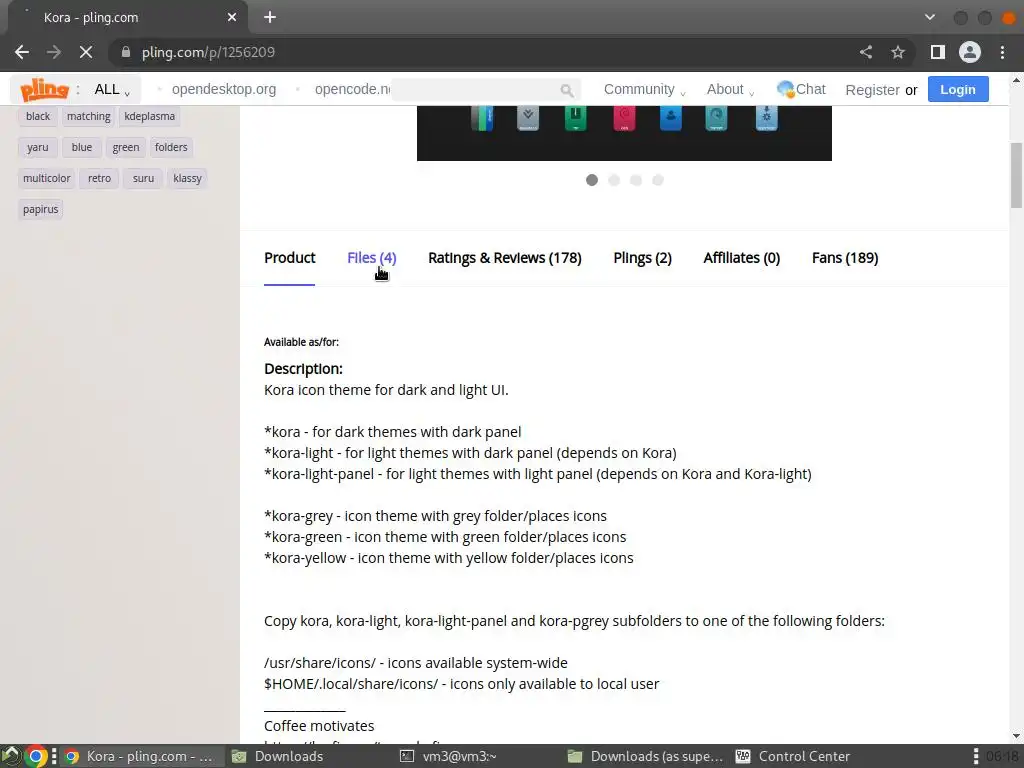The height and width of the screenshot is (768, 1024).
Task: Click the browser forward arrow
Action: [54, 52]
